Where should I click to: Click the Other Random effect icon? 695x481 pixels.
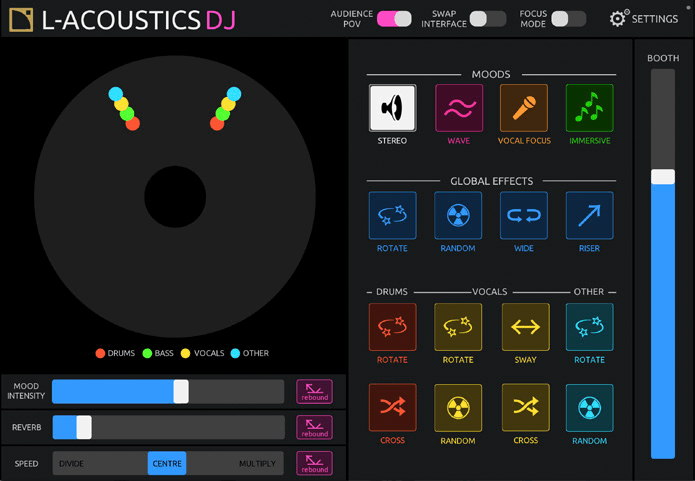tap(589, 408)
